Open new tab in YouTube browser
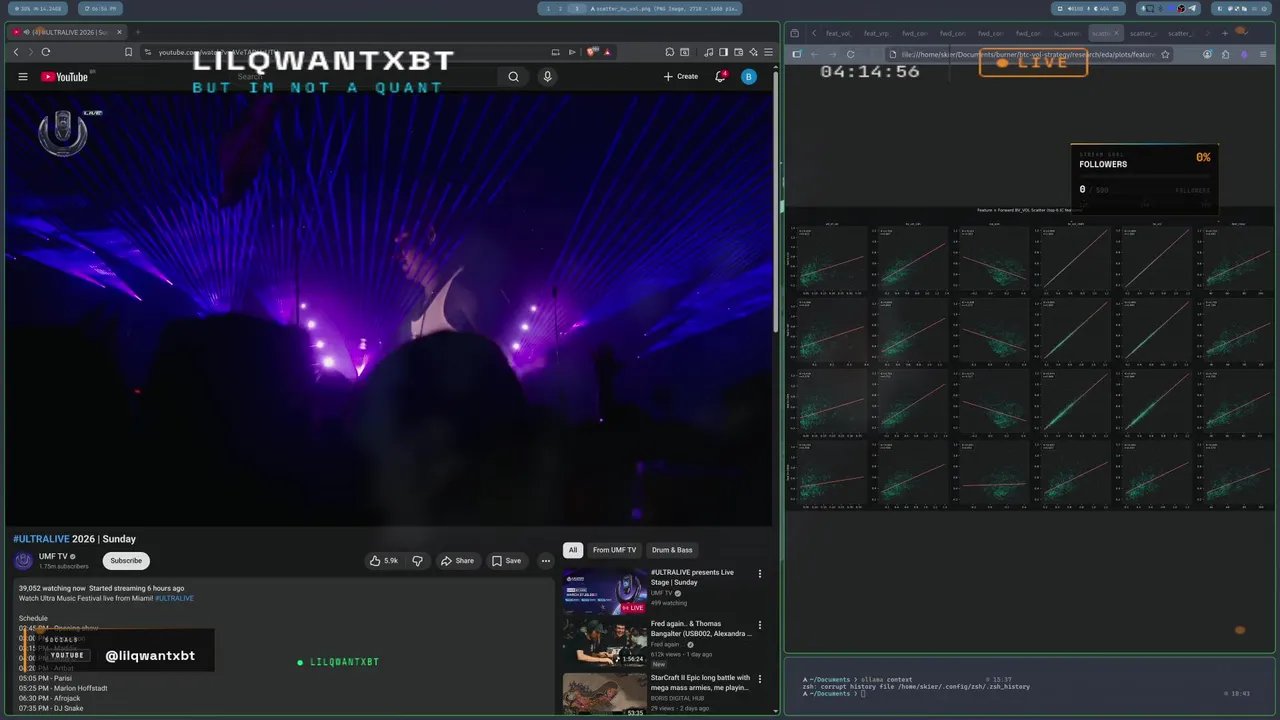This screenshot has height=720, width=1280. [138, 32]
